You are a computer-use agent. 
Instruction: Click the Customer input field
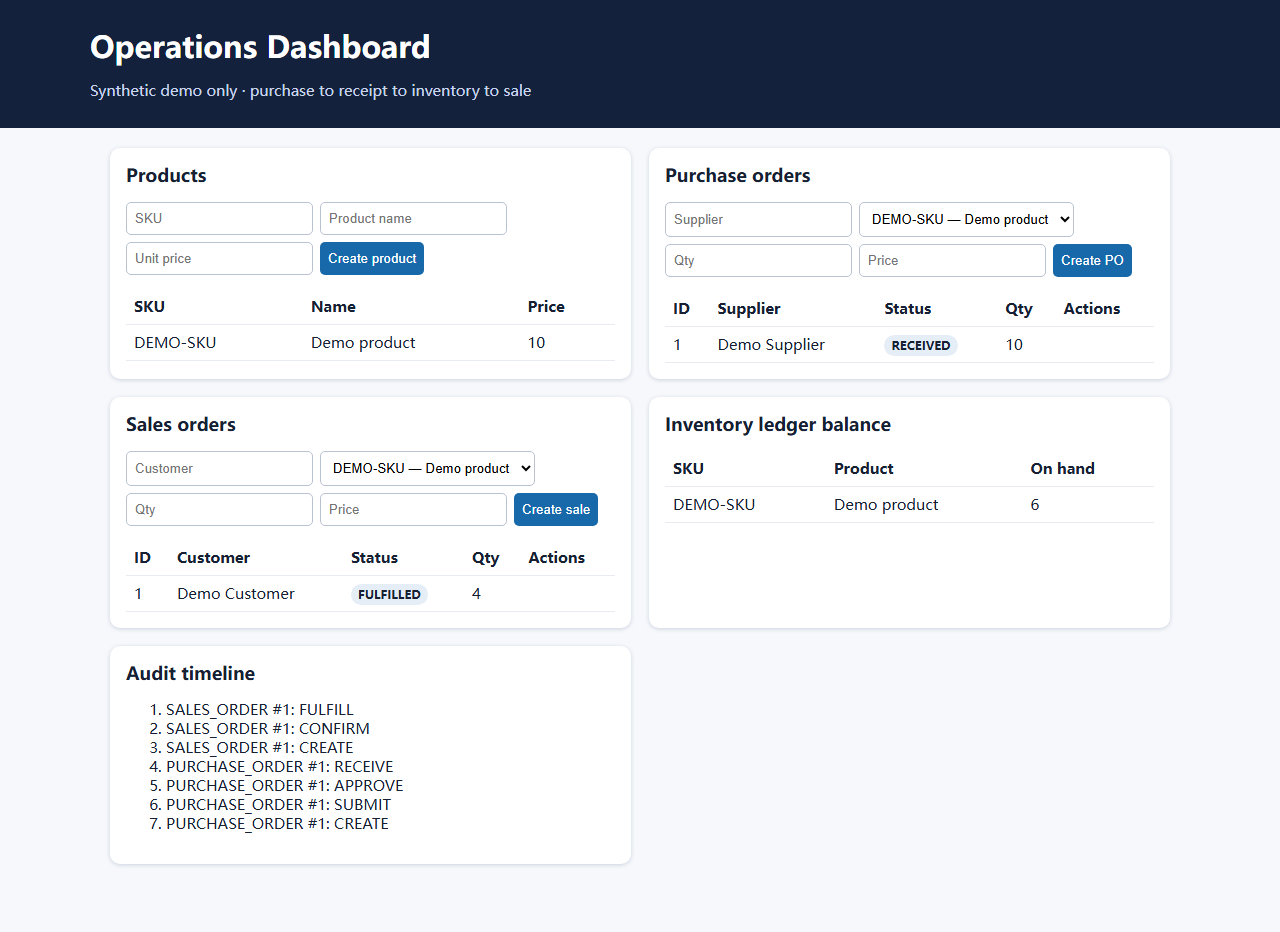219,468
